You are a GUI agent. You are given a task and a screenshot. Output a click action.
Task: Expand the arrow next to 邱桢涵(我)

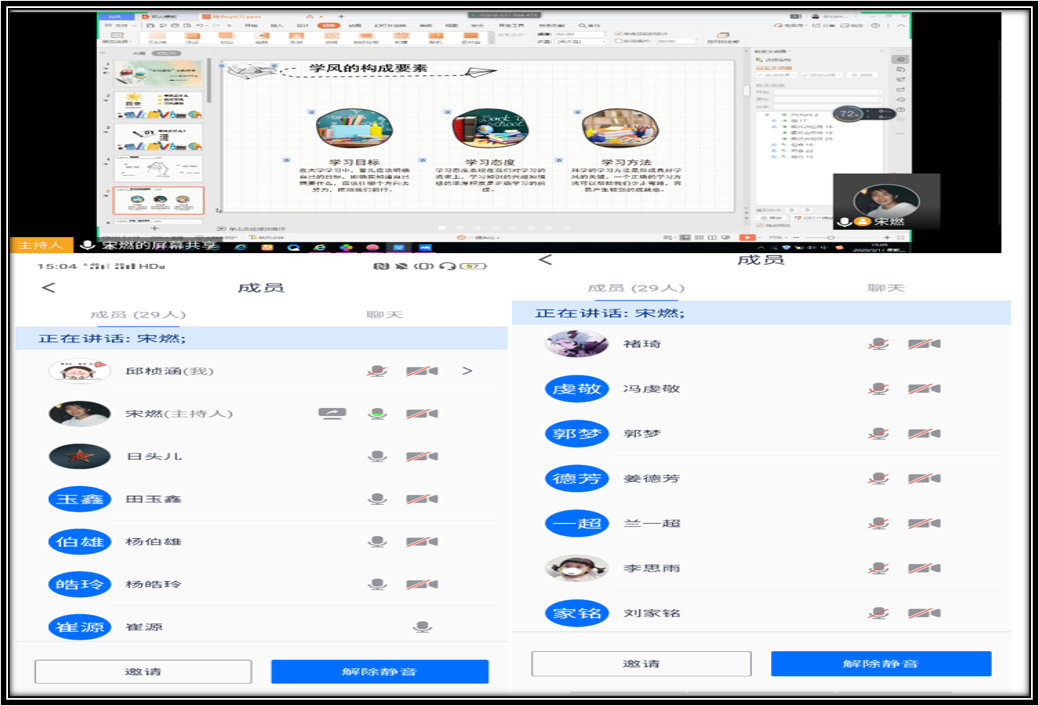(467, 371)
